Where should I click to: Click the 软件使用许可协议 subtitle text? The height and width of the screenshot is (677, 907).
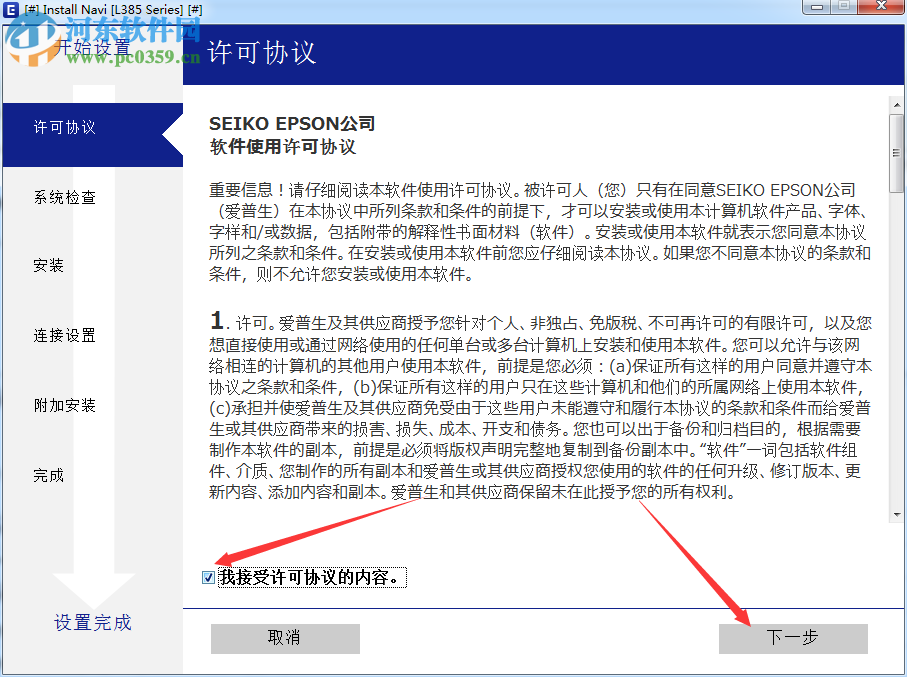282,147
